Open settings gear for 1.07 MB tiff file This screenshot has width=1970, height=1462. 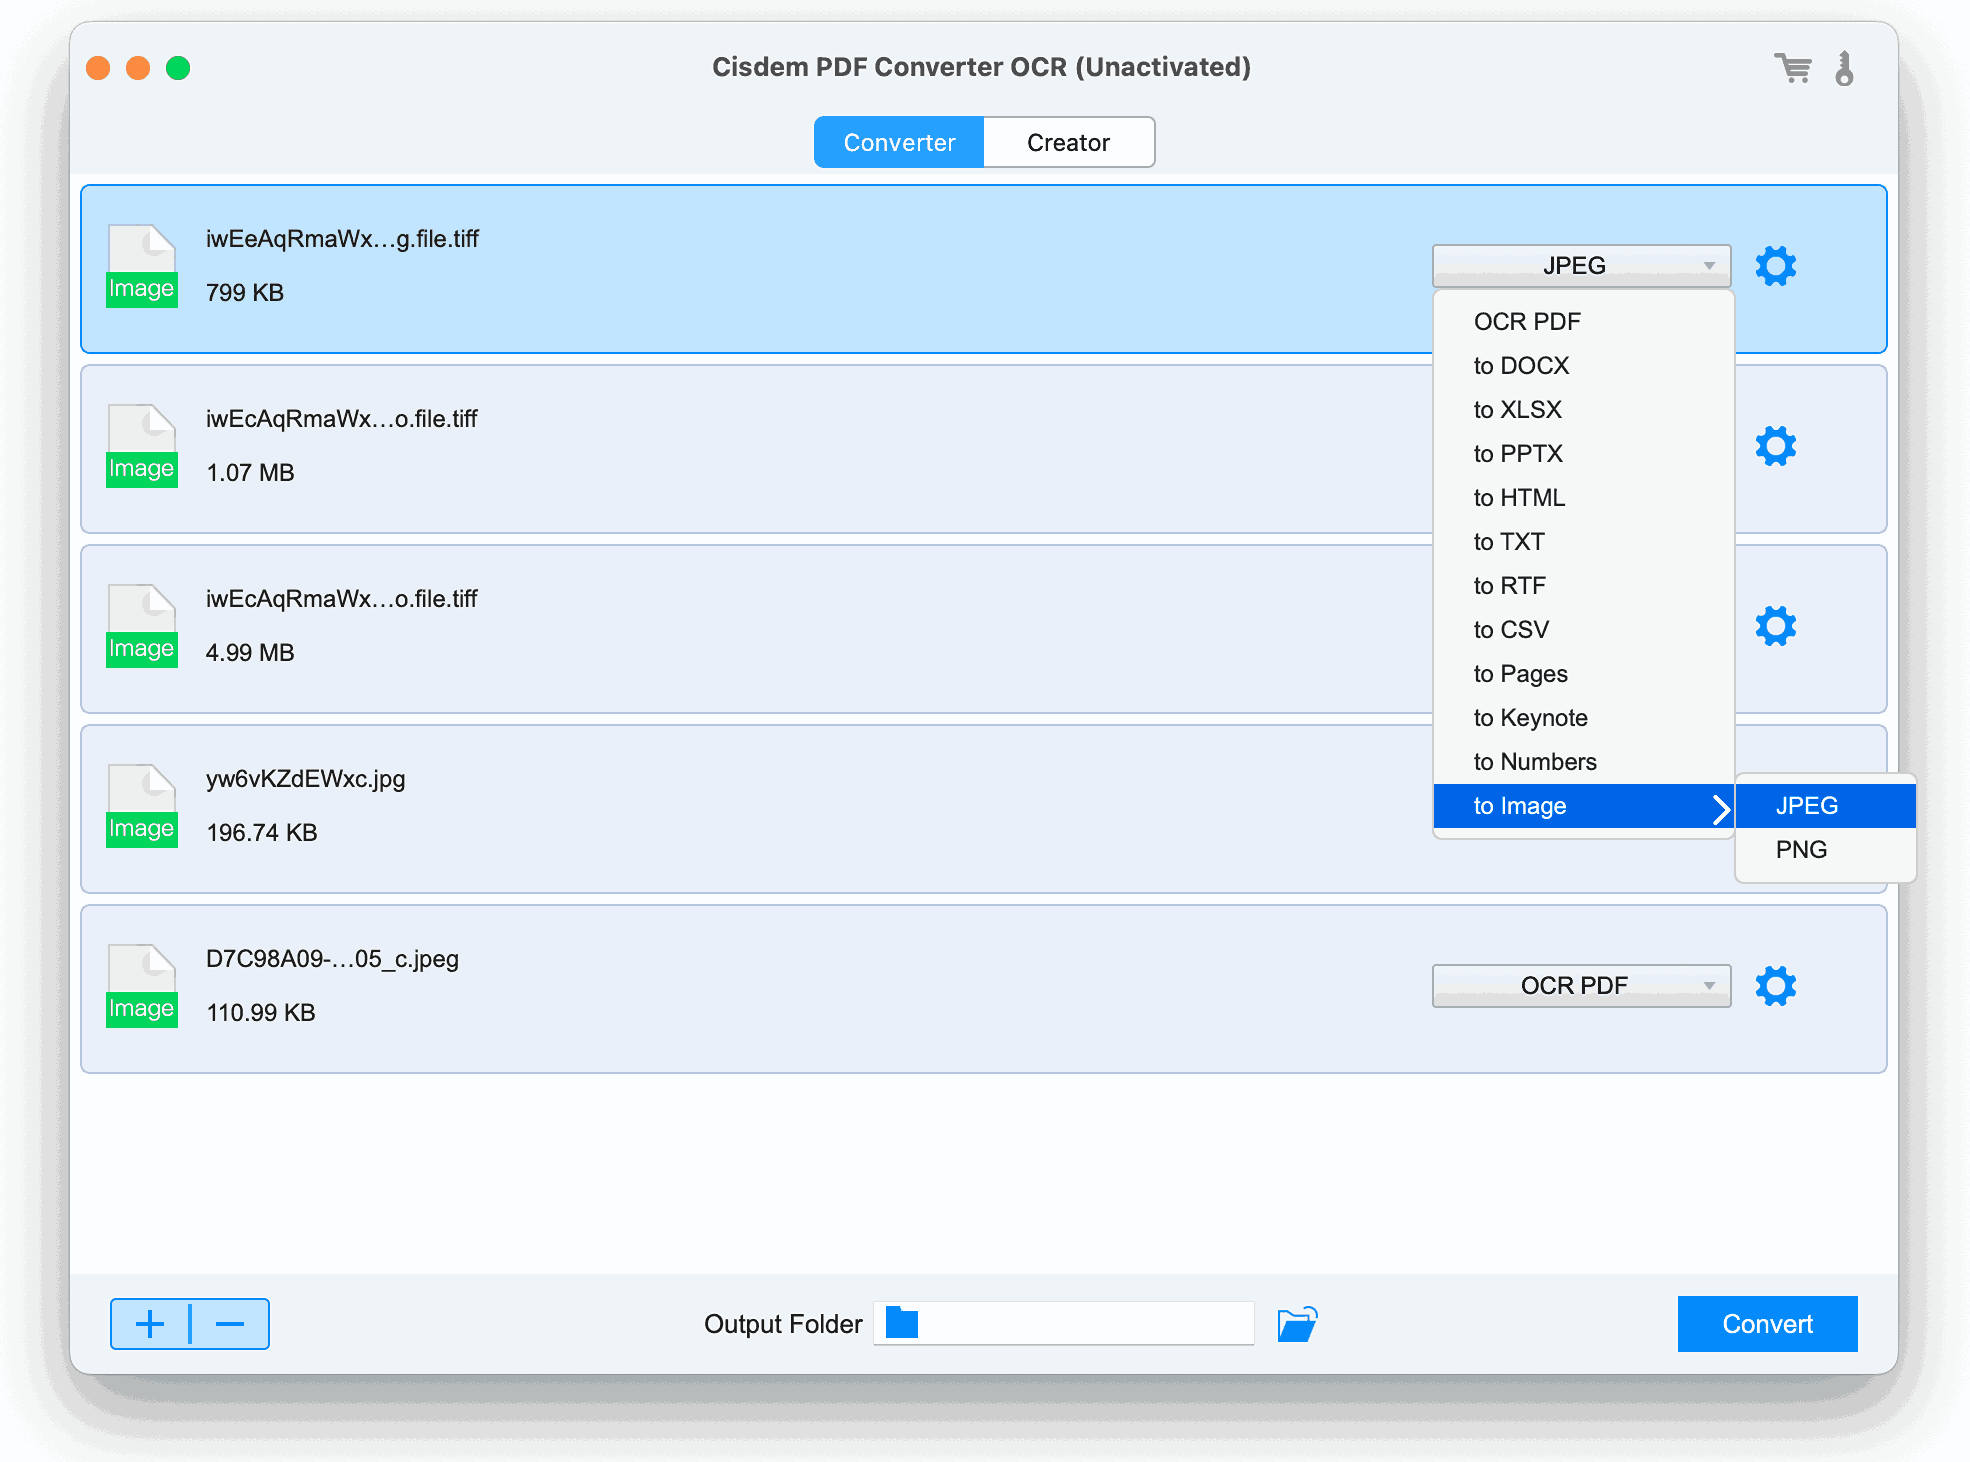tap(1776, 446)
